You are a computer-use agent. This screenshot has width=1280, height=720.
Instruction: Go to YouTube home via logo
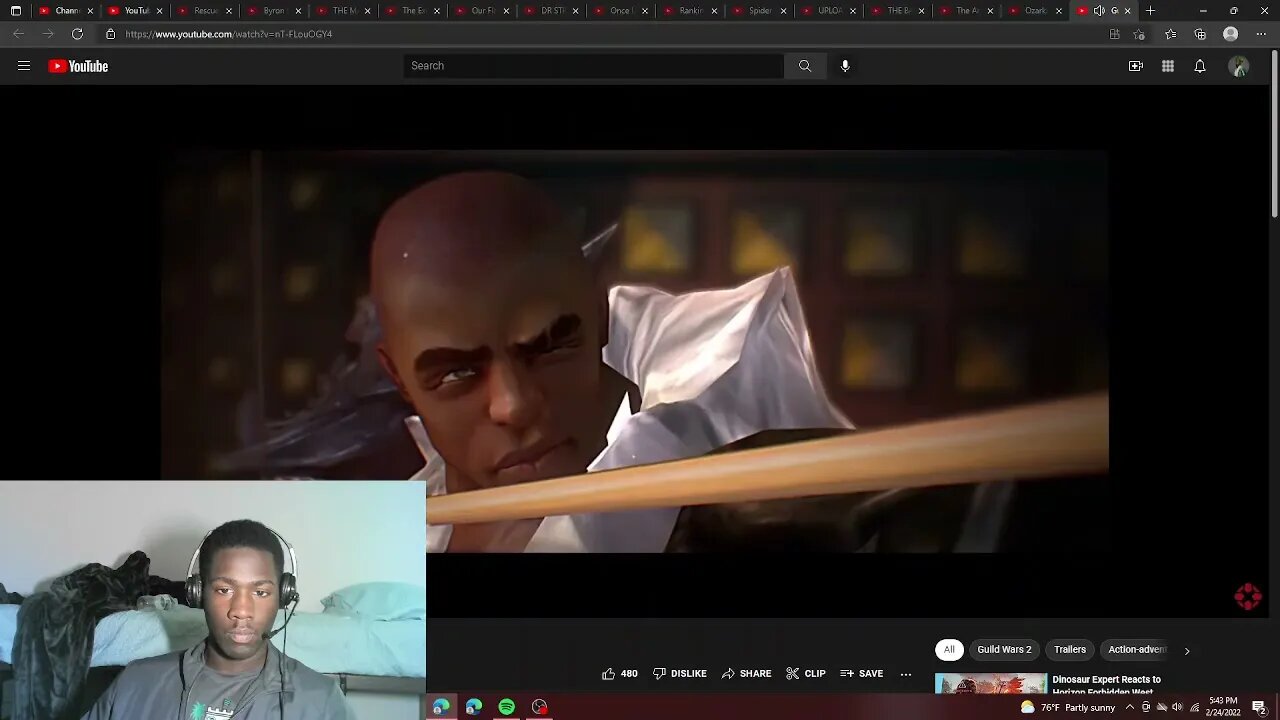coord(78,66)
